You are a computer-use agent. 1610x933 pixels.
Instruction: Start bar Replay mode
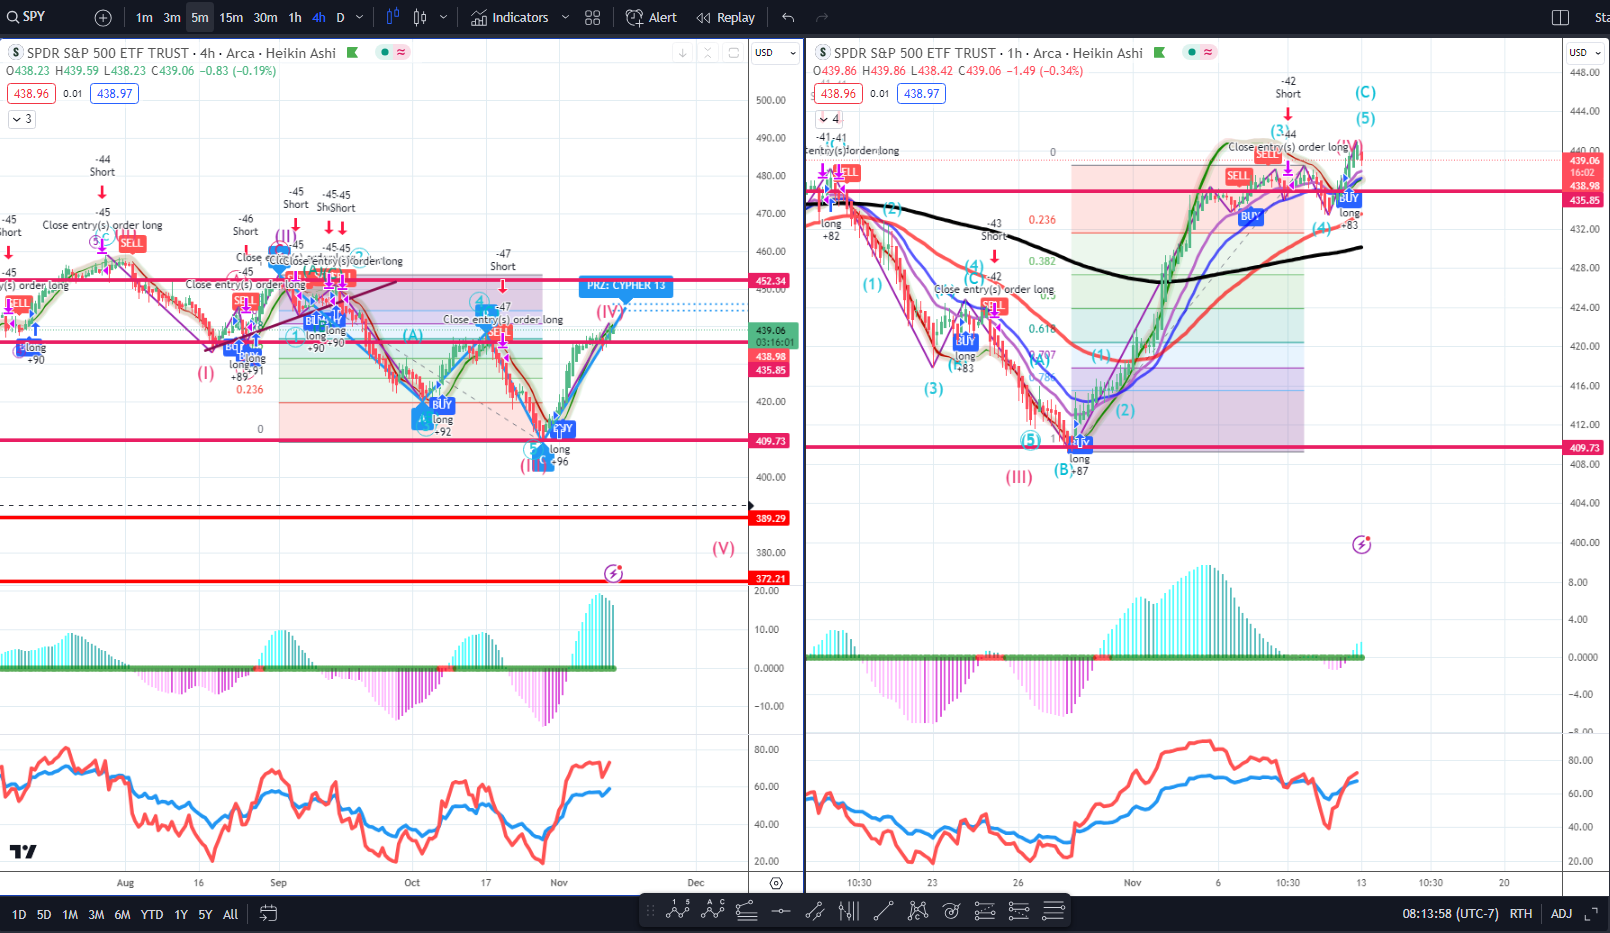point(726,18)
